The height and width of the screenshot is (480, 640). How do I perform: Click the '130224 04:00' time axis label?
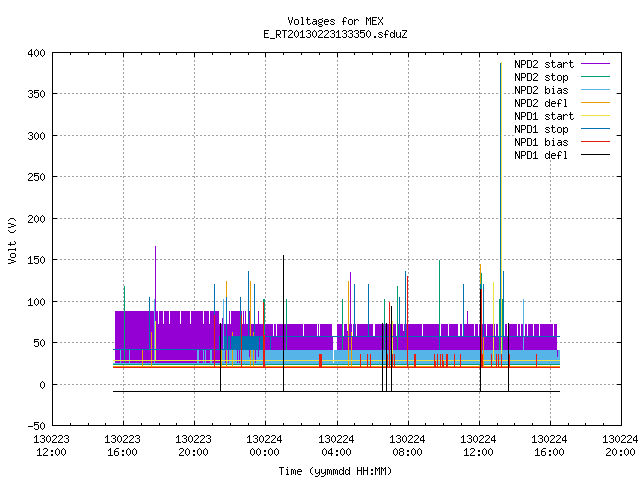pyautogui.click(x=336, y=446)
